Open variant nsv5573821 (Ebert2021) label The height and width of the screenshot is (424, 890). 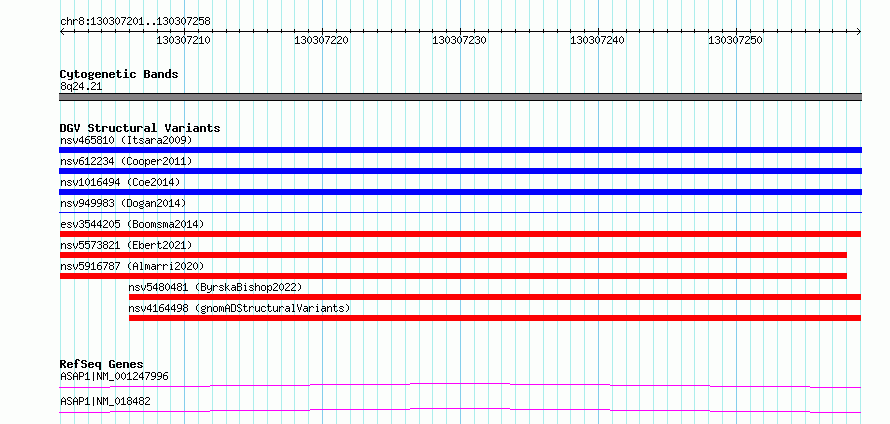[126, 245]
